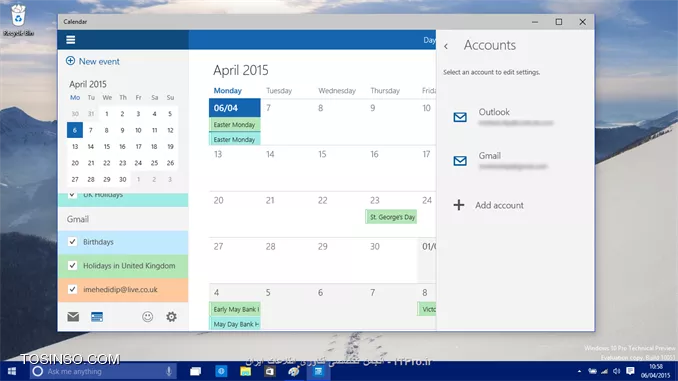This screenshot has width=678, height=381.
Task: Go back from the Accounts panel
Action: [446, 46]
